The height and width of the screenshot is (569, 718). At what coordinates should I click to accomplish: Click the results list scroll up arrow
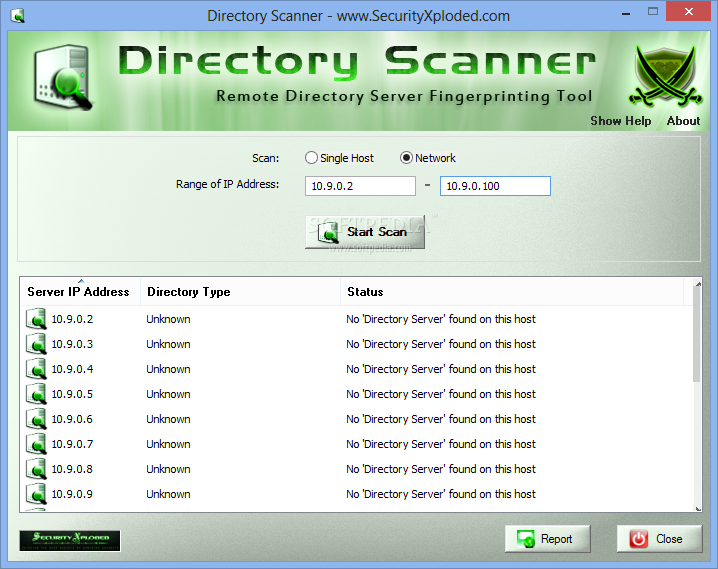pos(698,284)
